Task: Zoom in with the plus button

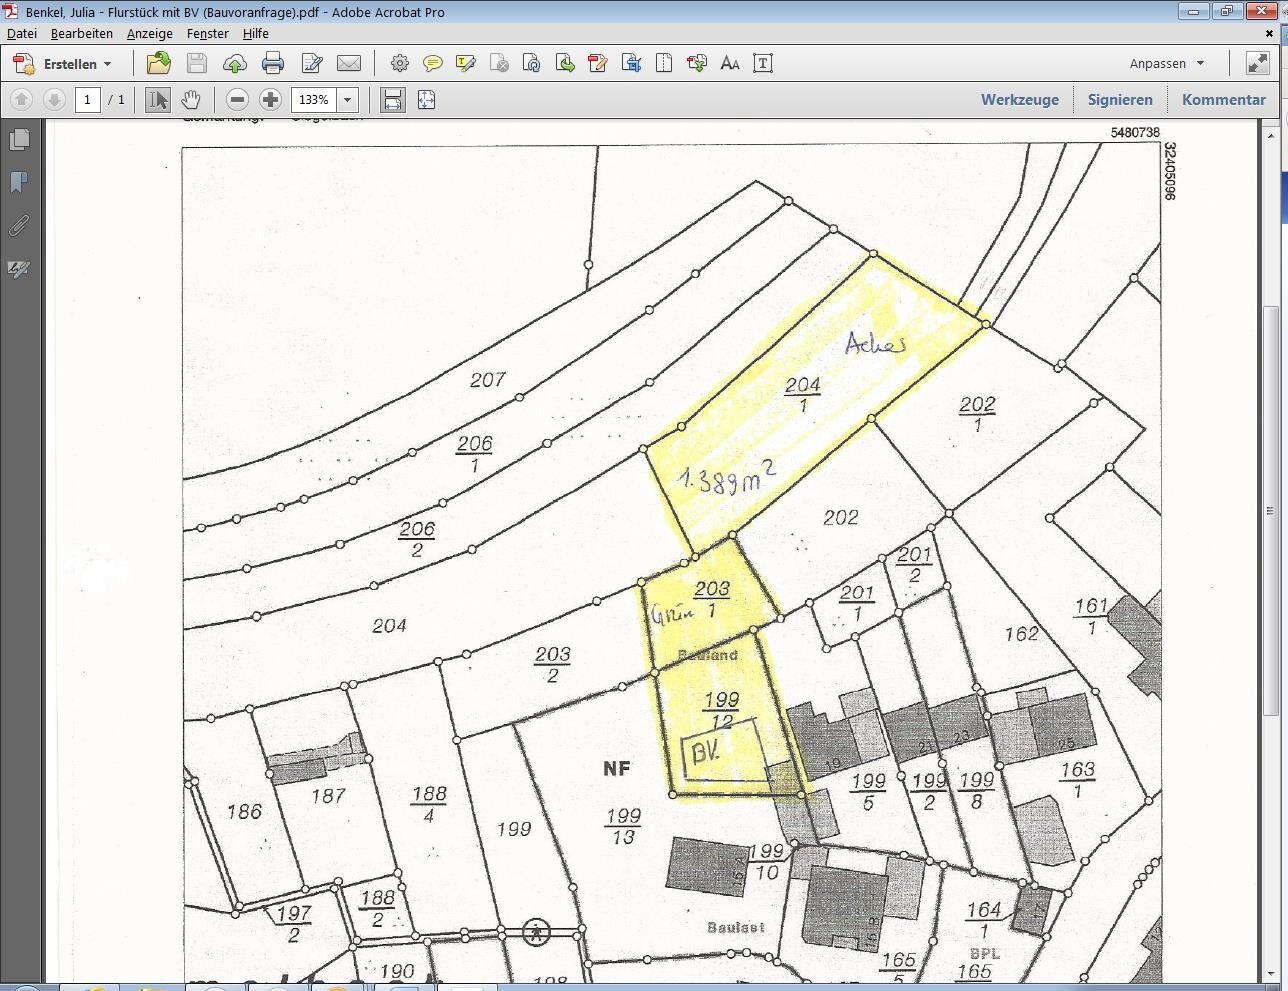Action: [270, 100]
